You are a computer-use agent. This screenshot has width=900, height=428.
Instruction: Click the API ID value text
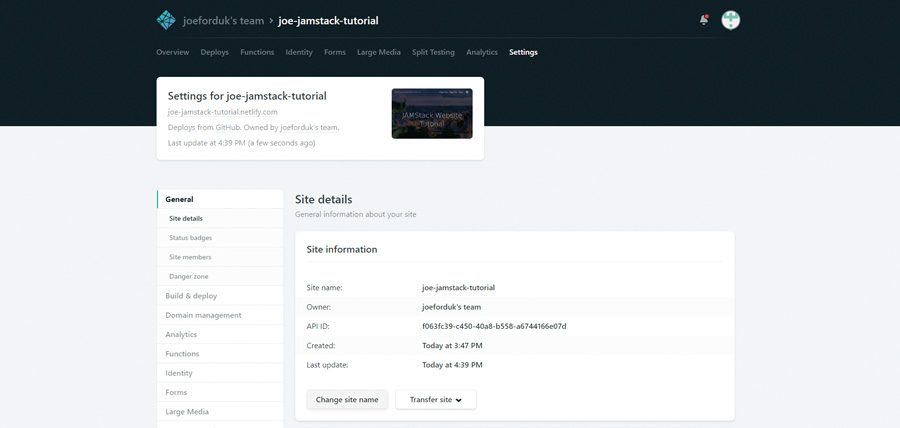[494, 326]
